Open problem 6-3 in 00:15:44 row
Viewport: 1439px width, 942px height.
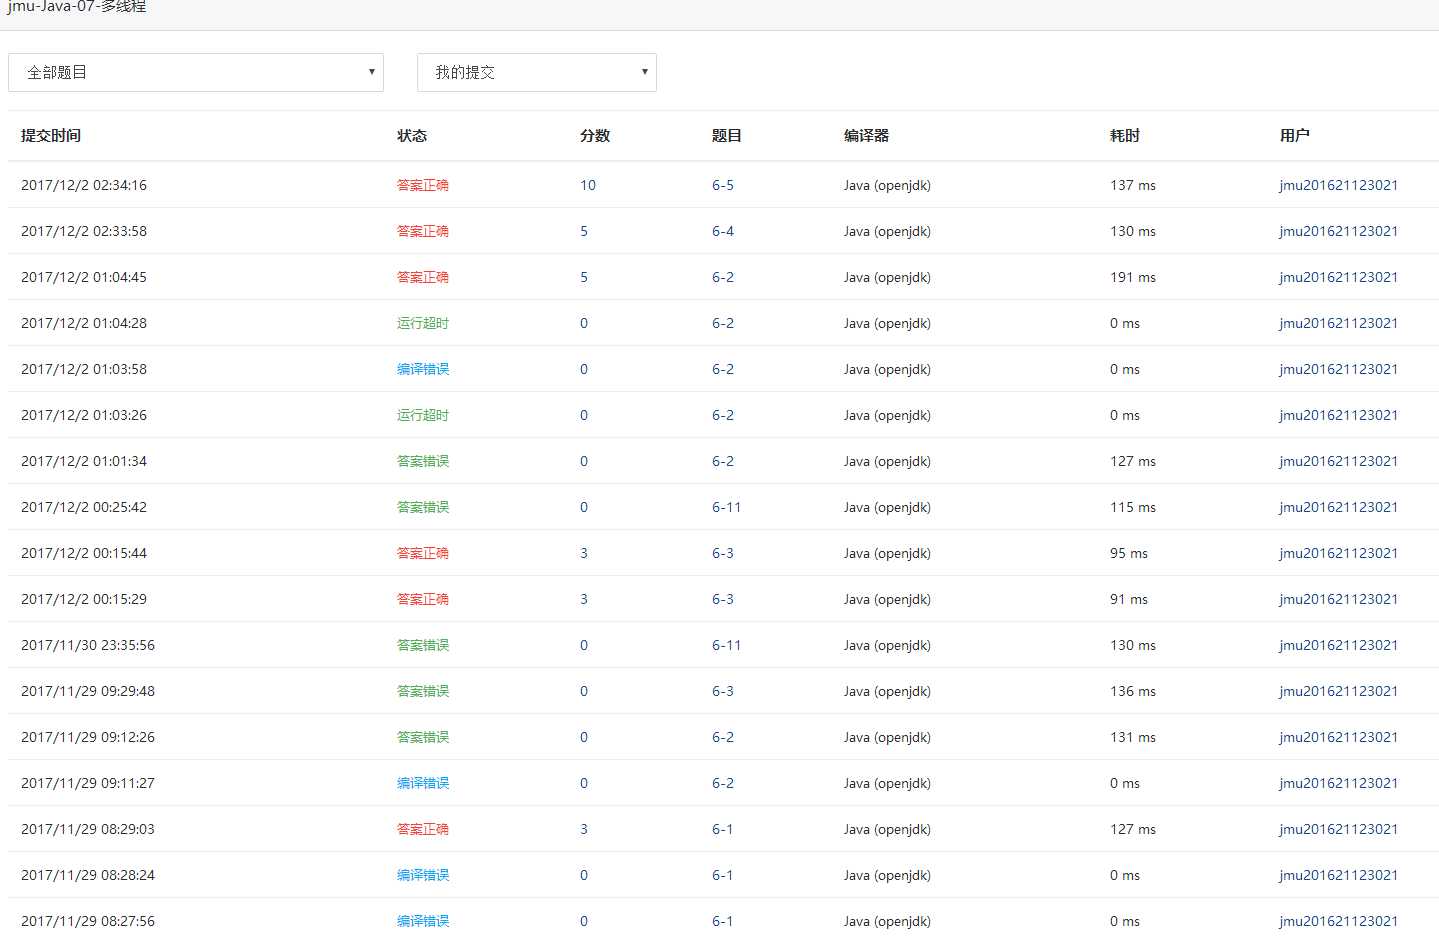coord(723,553)
